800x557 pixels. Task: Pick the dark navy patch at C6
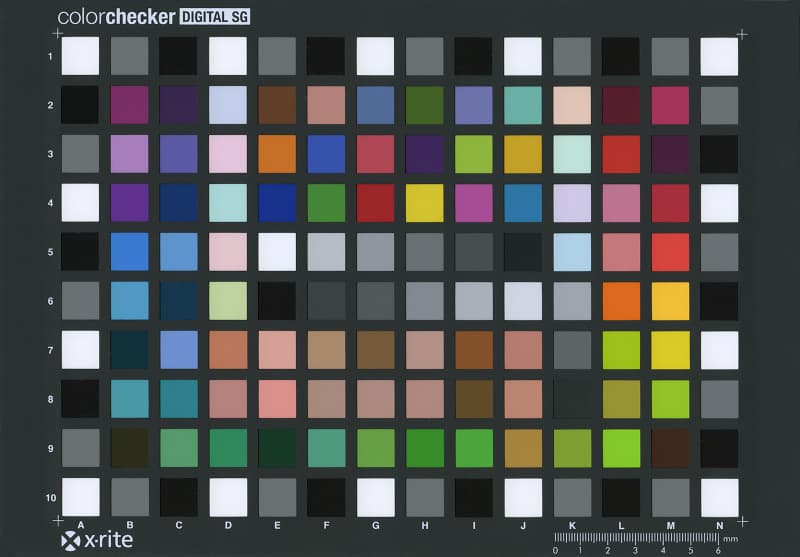pyautogui.click(x=179, y=301)
